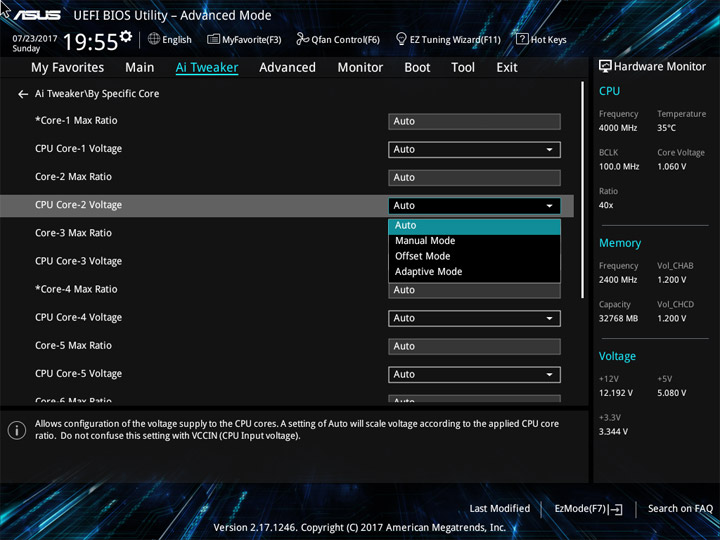Click the Hardware Monitor screen icon
Image resolution: width=720 pixels, height=540 pixels.
605,66
